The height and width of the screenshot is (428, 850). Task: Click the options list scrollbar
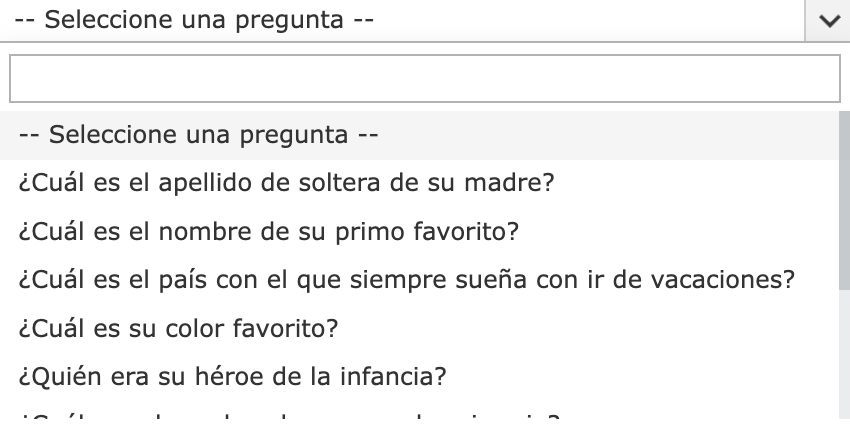click(844, 300)
